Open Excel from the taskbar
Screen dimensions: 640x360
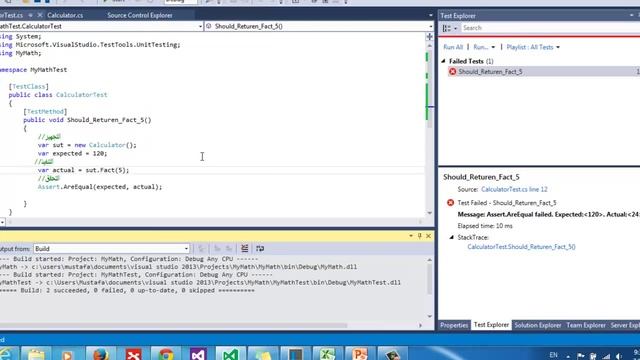tap(327, 354)
